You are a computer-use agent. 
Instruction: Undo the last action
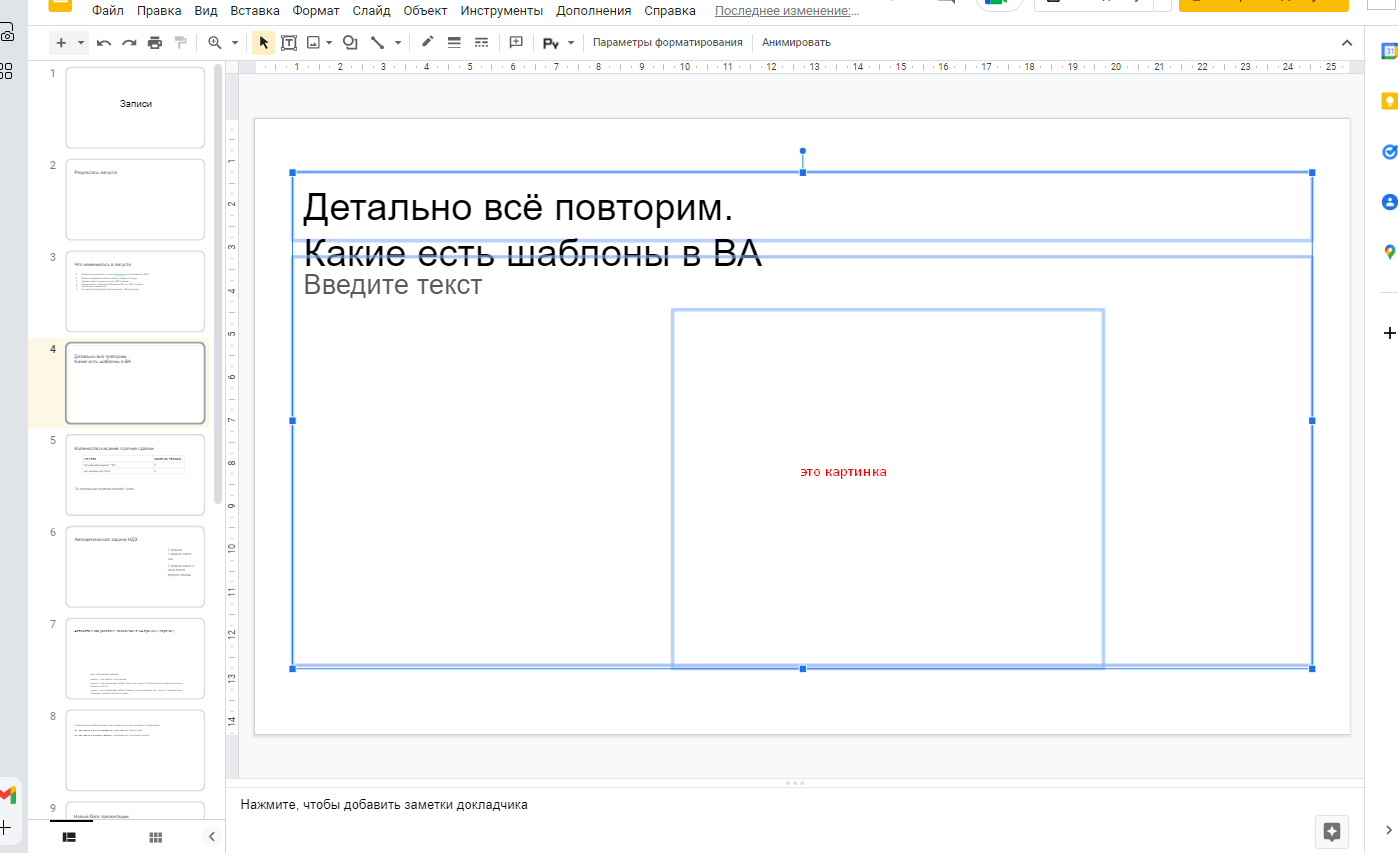pyautogui.click(x=104, y=43)
